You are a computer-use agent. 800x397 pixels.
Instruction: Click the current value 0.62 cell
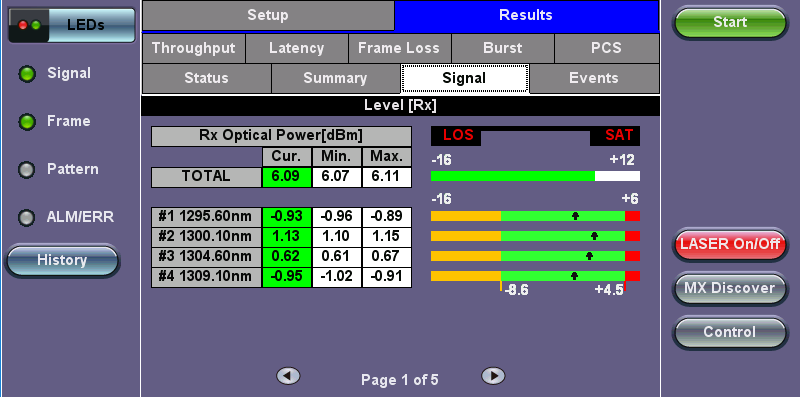coord(287,257)
